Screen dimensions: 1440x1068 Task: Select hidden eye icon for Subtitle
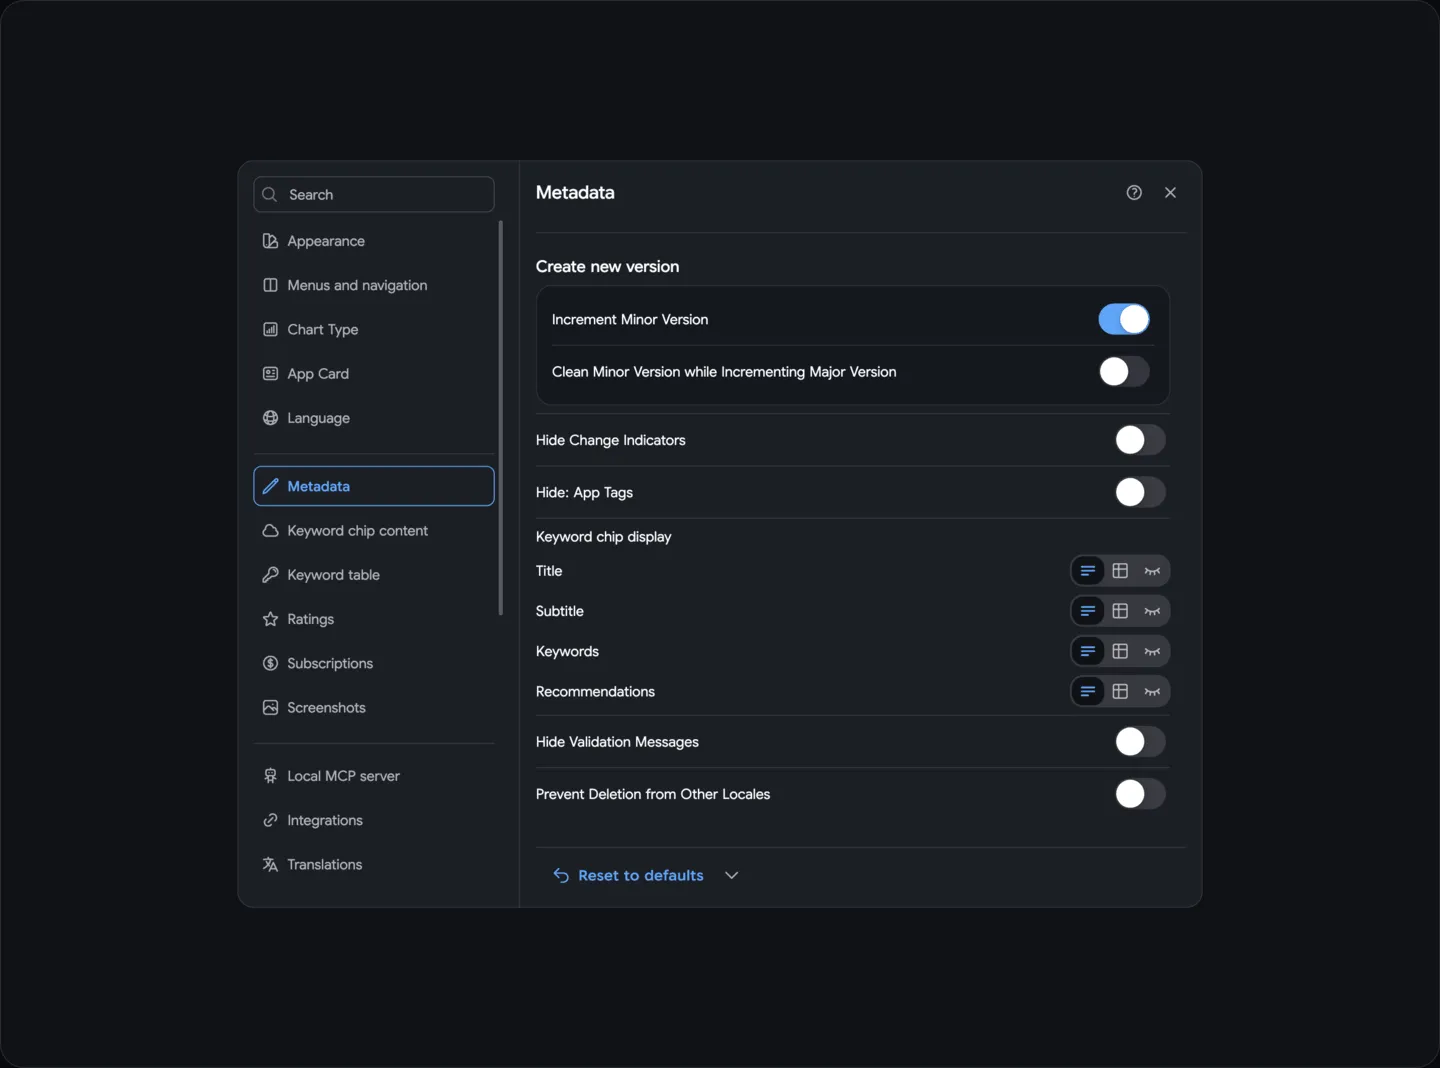1152,611
